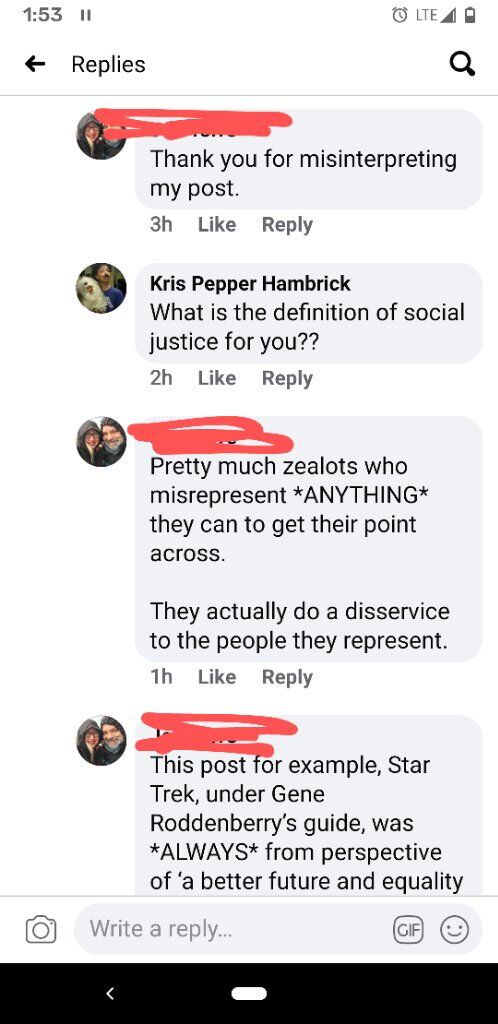Open the GIF picker in reply box
The width and height of the screenshot is (498, 1024).
pyautogui.click(x=409, y=929)
